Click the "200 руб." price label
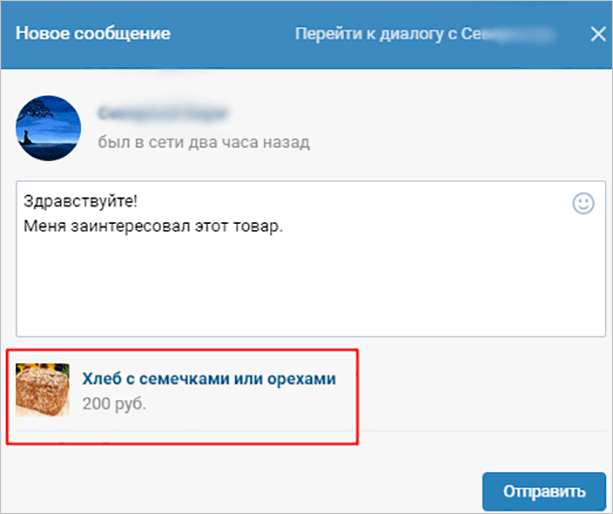The image size is (613, 514). 114,405
